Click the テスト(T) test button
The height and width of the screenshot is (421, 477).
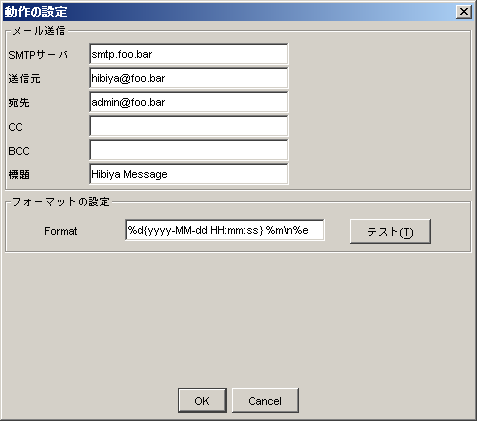(390, 231)
